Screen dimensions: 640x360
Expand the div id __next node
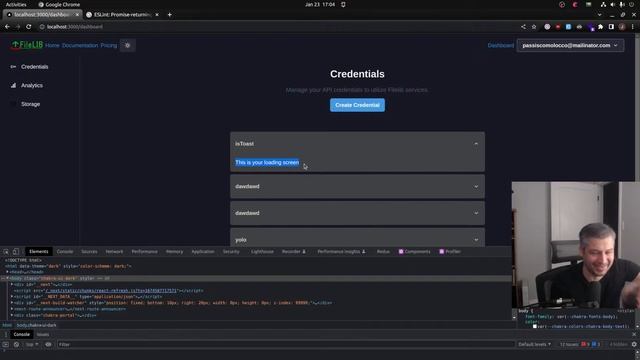12,284
